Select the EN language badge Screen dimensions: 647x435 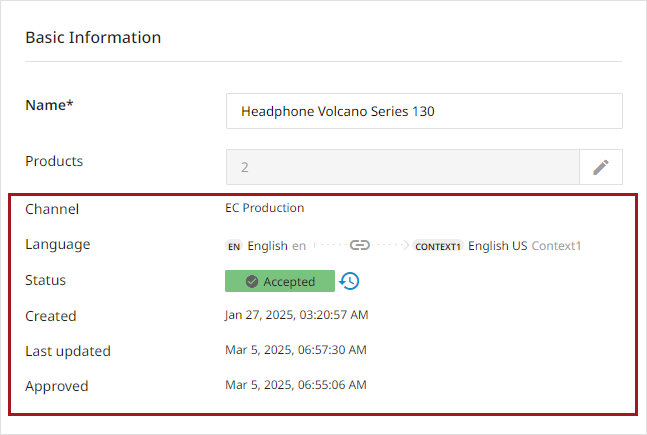click(234, 246)
